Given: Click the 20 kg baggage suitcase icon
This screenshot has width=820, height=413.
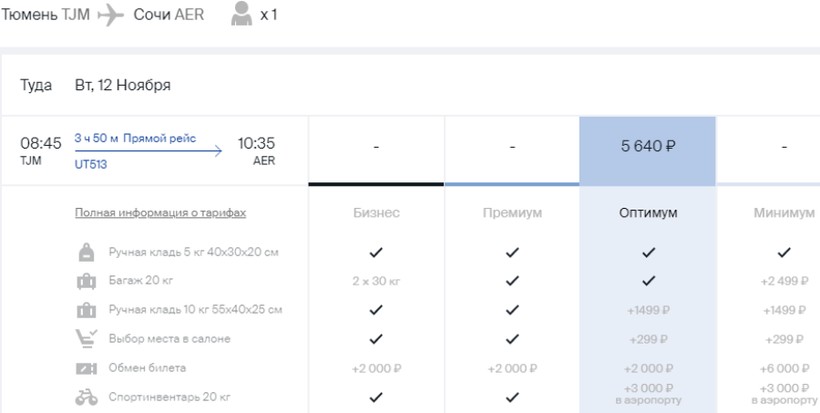Looking at the screenshot, I should (x=87, y=281).
